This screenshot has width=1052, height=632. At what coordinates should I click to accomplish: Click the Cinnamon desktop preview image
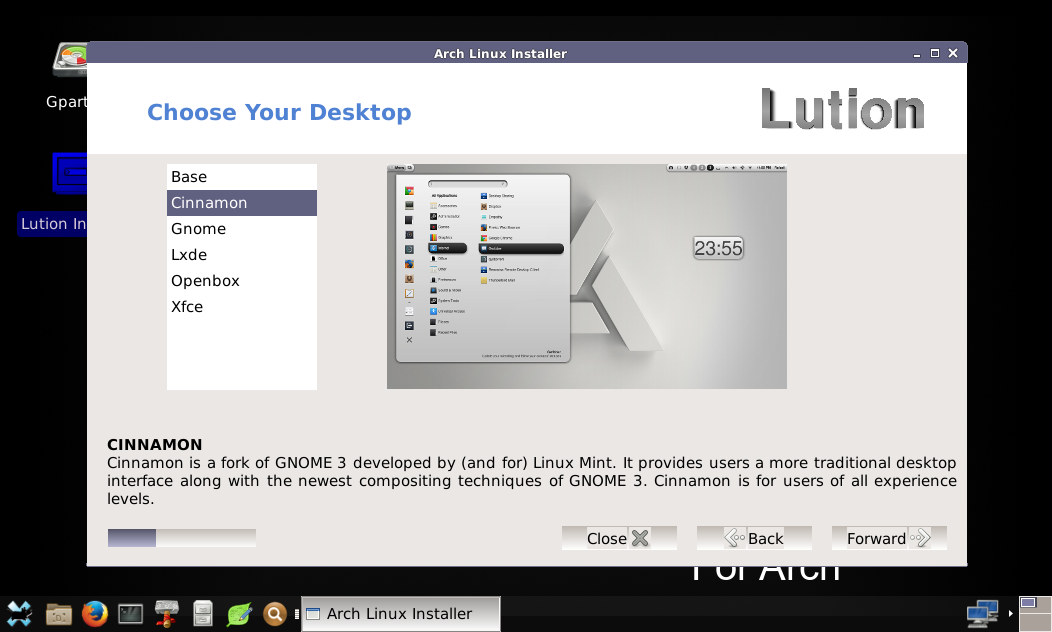coord(586,276)
